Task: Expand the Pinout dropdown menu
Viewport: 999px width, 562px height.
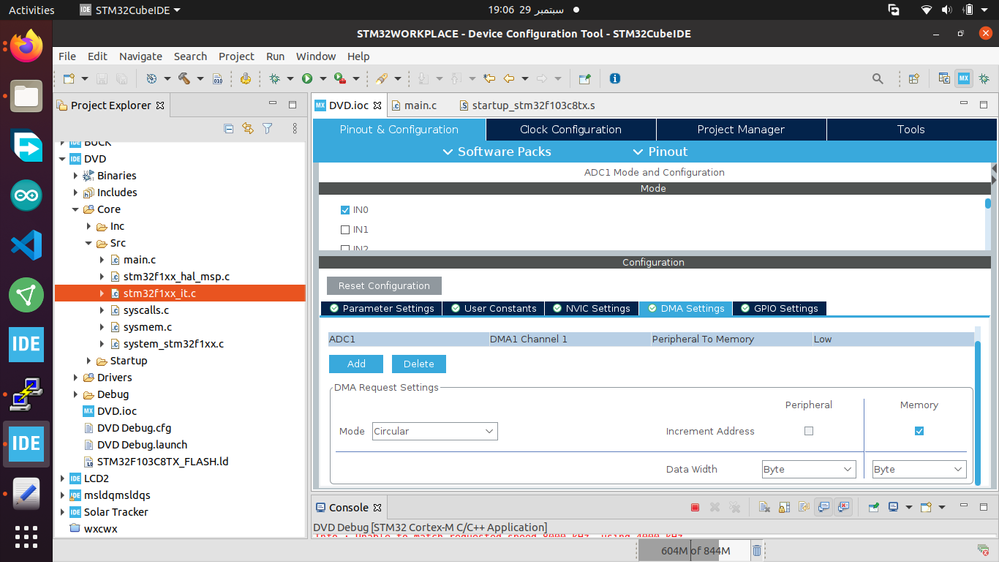Action: pos(660,152)
